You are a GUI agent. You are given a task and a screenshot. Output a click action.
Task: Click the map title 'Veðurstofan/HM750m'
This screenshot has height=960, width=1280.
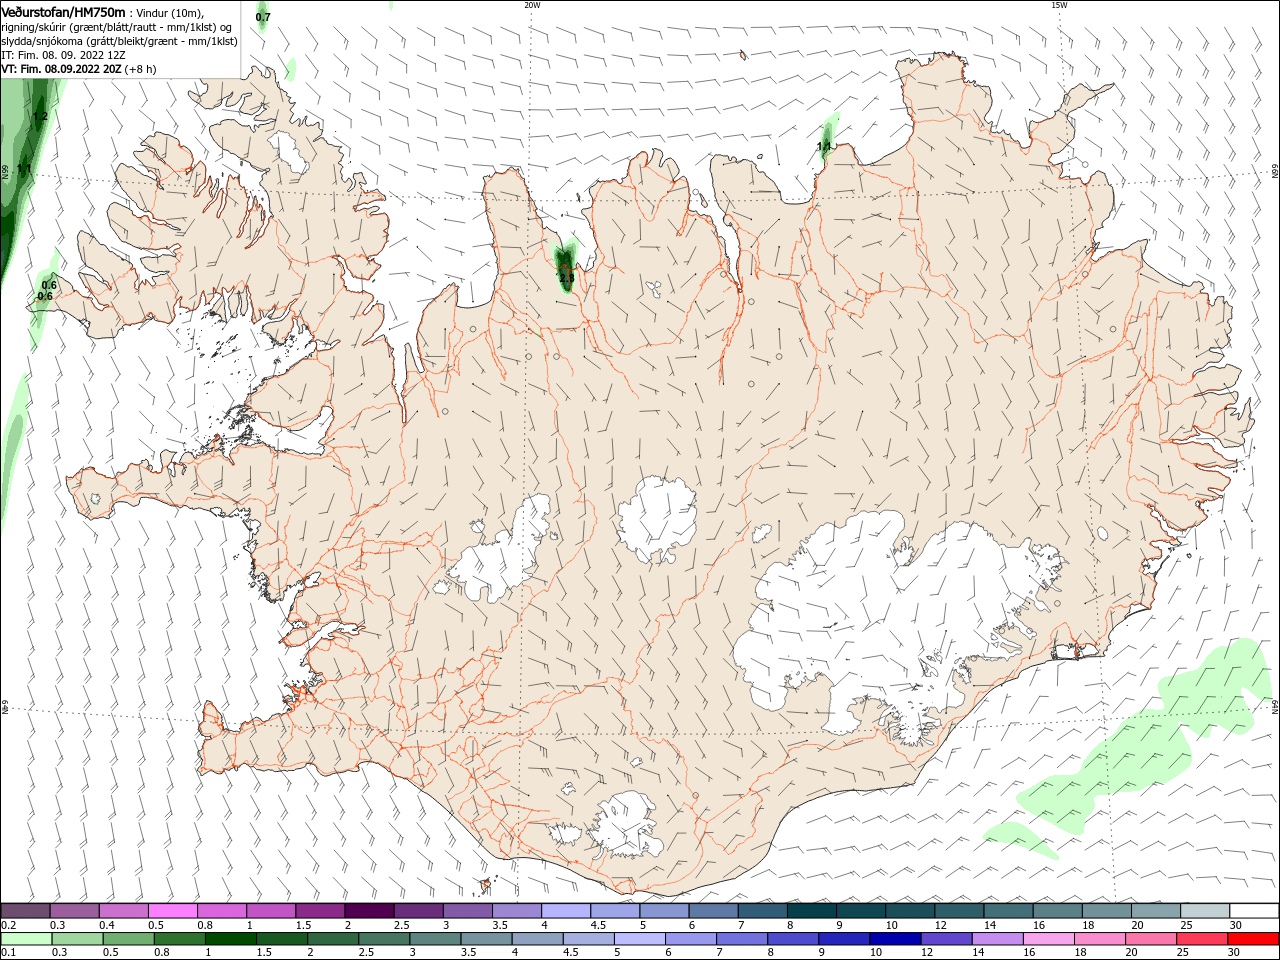63,12
